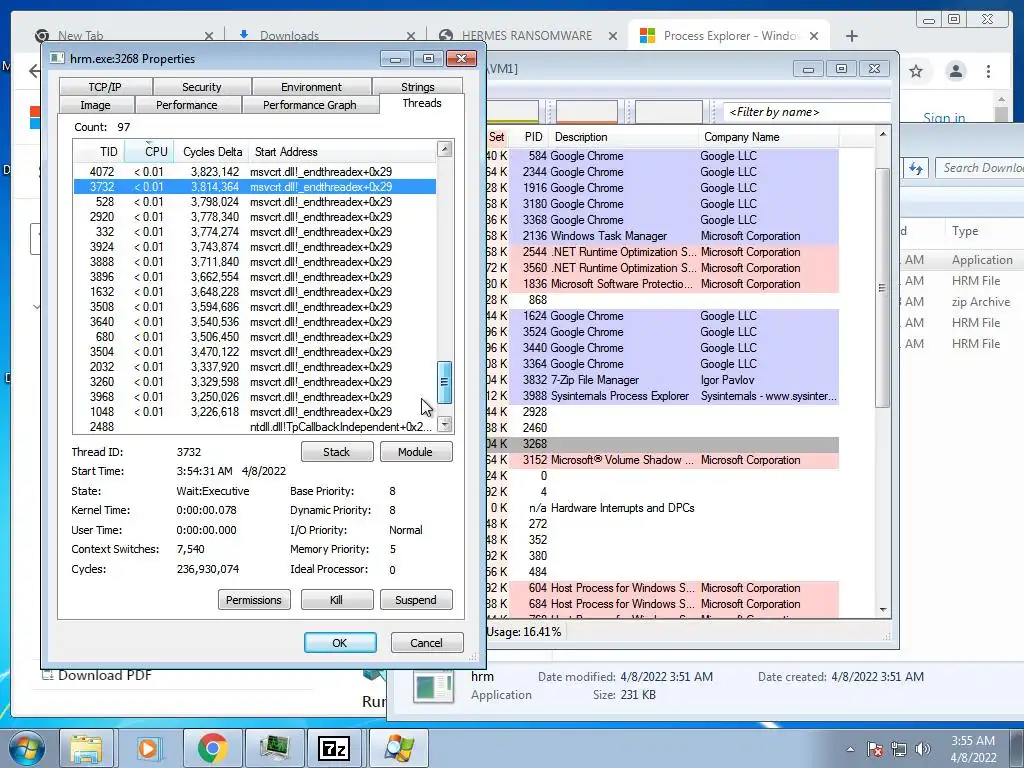
Task: Sort Process Explorer by Company Name column
Action: point(769,137)
